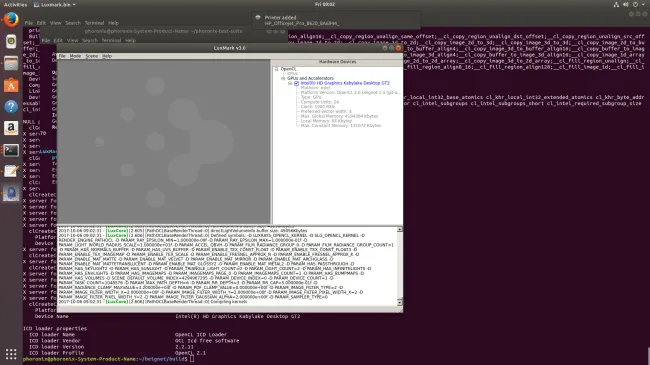The image size is (650, 365).
Task: Collapse the Intel HD Graphics device details
Action: (x=290, y=83)
